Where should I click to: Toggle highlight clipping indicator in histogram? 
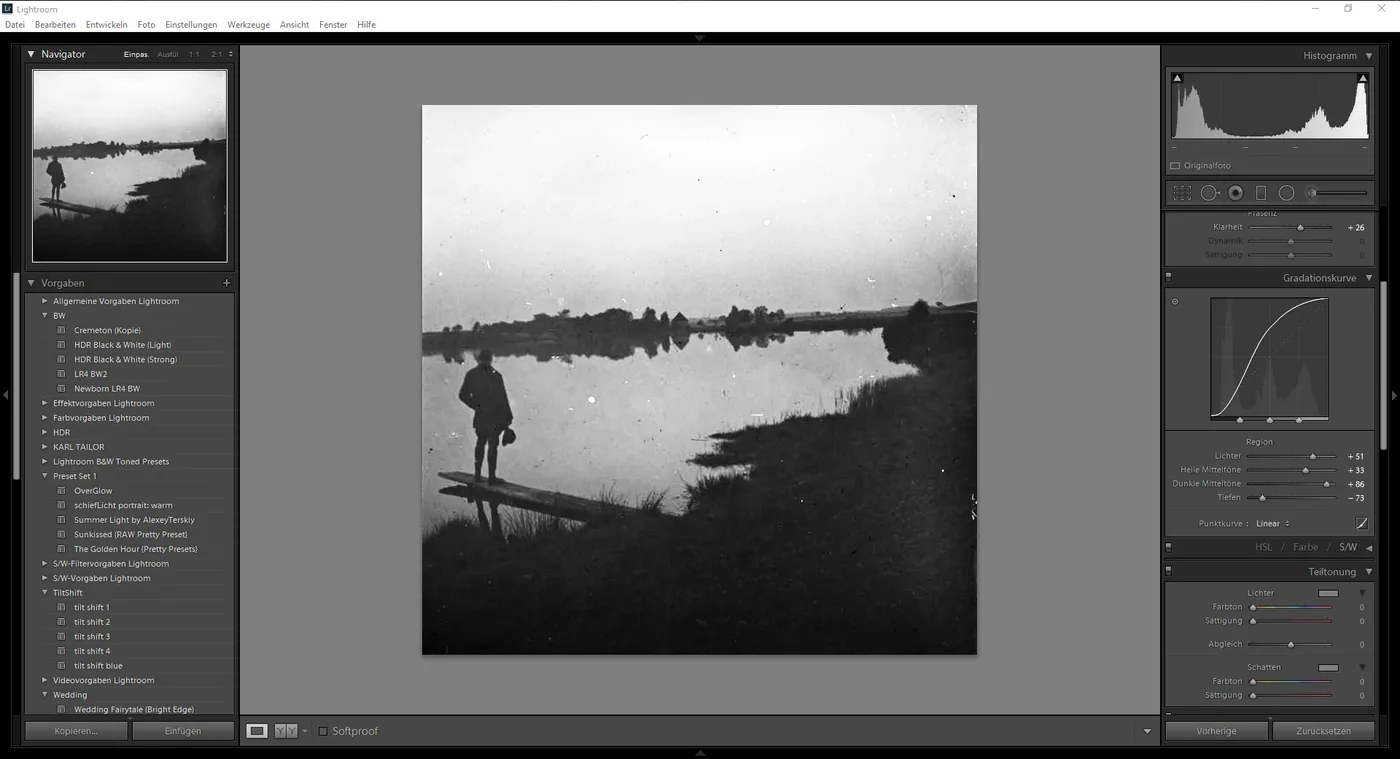click(x=1362, y=78)
